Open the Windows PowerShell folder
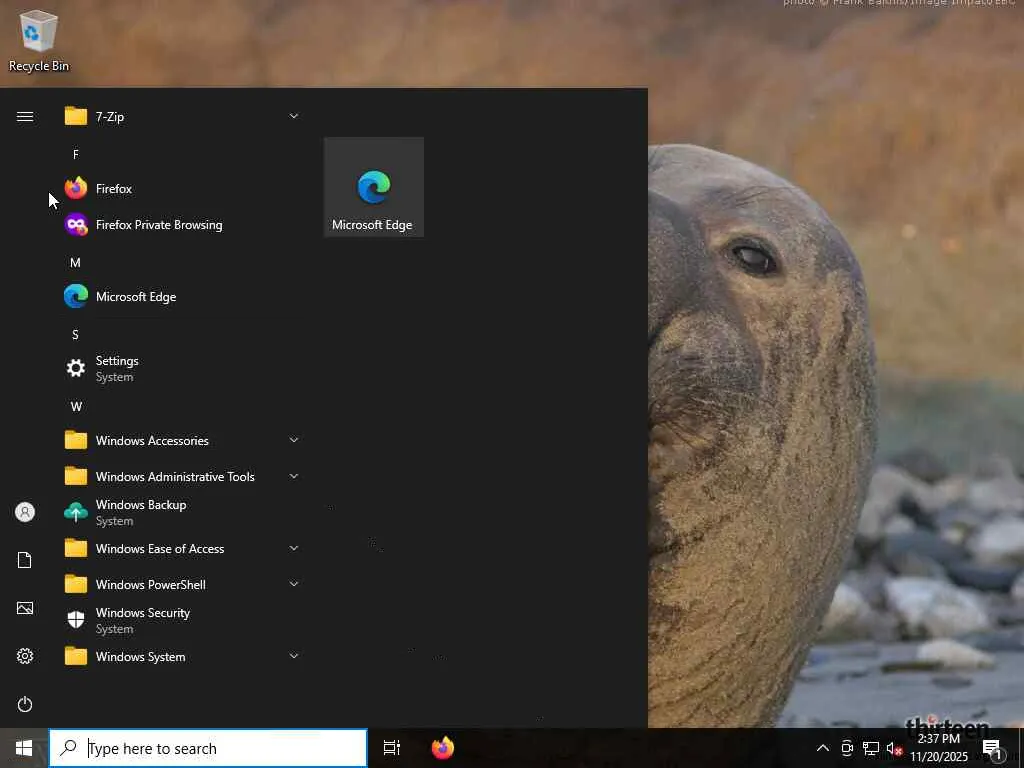The width and height of the screenshot is (1024, 768). [x=184, y=584]
